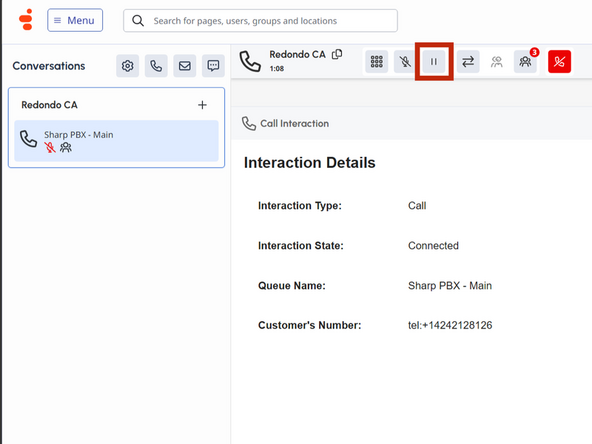The image size is (592, 444).
Task: End the call with red hang-up button
Action: click(x=559, y=62)
